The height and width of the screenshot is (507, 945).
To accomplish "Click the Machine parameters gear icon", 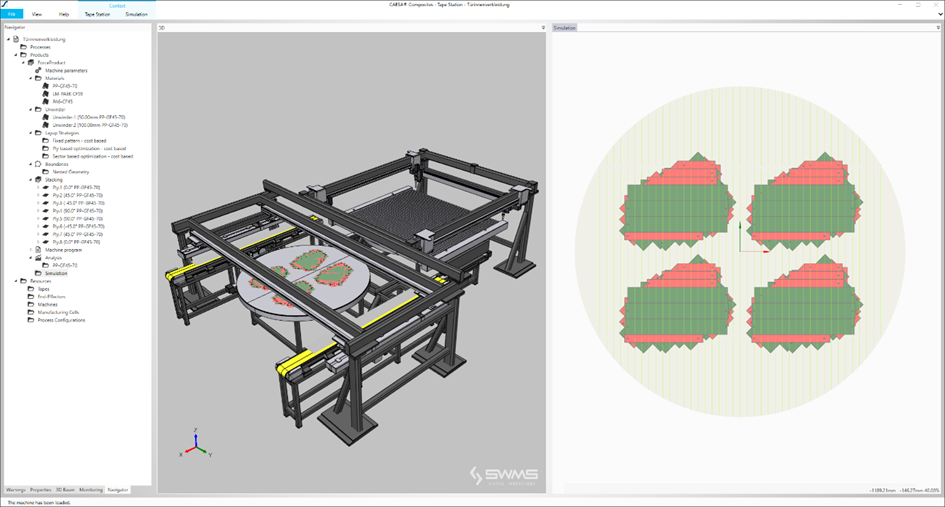I will coord(38,71).
